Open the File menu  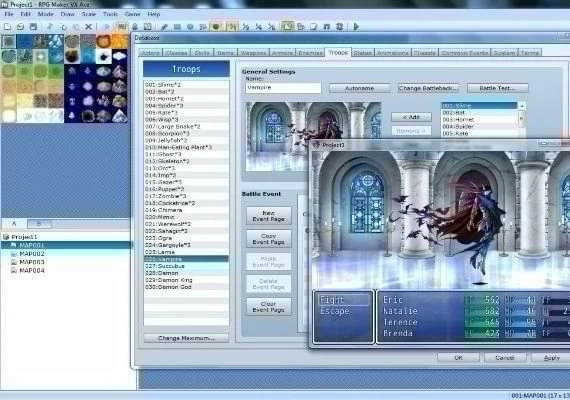[x=9, y=14]
